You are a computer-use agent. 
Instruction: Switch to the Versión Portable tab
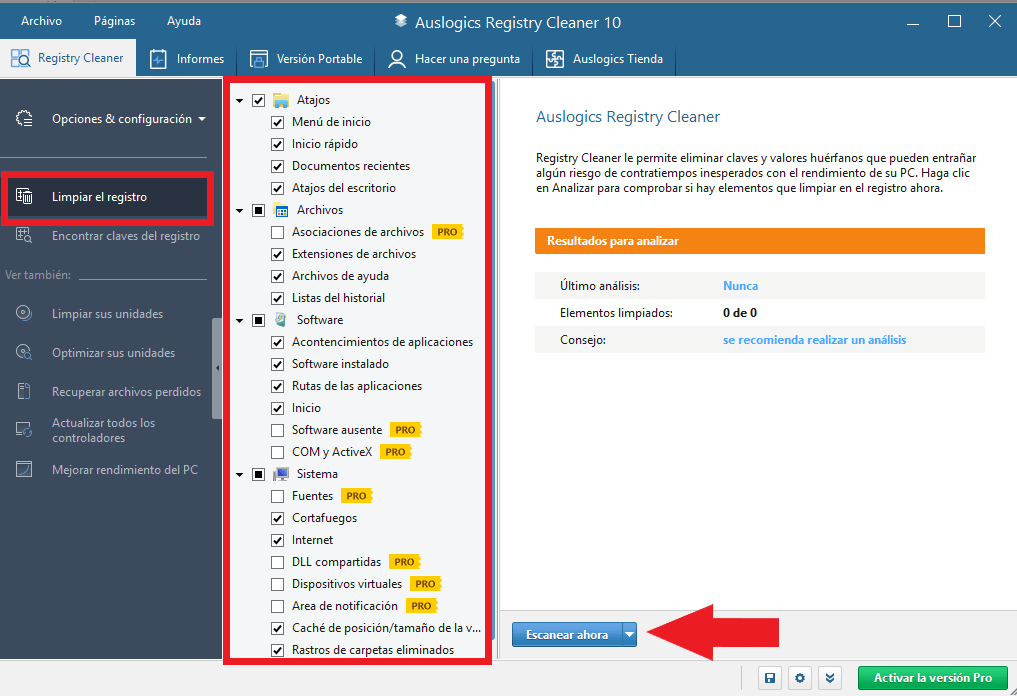tap(306, 59)
